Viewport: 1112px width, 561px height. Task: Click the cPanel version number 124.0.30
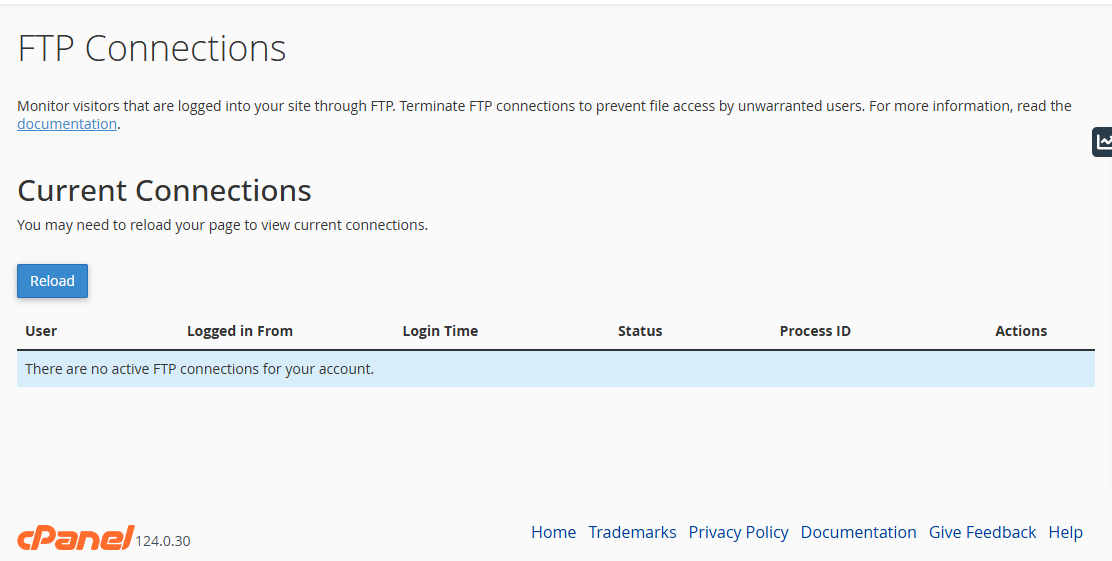pyautogui.click(x=162, y=541)
